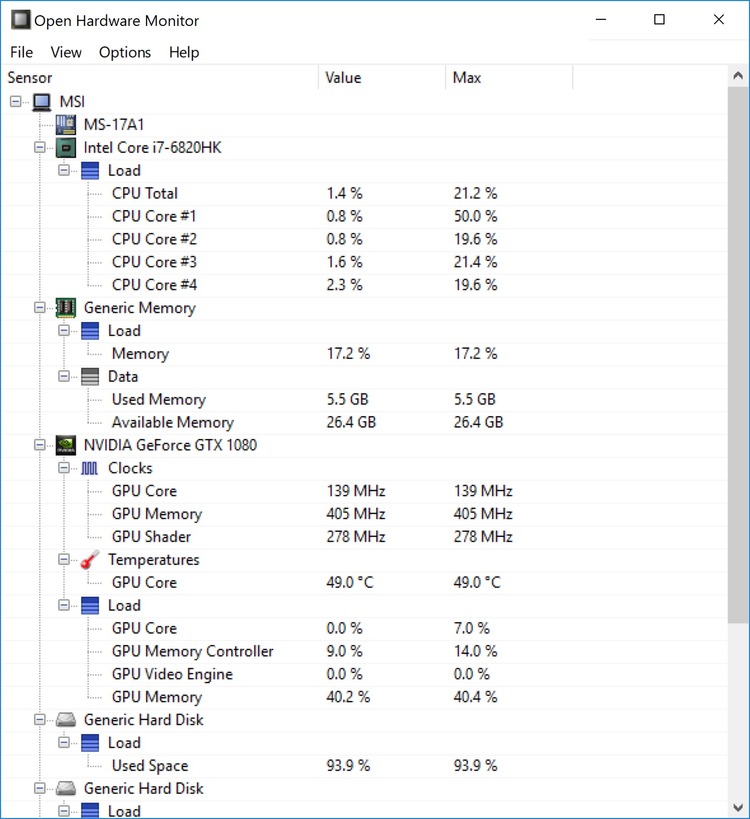Maximize the Open Hardware Monitor window
The image size is (750, 819).
click(660, 20)
